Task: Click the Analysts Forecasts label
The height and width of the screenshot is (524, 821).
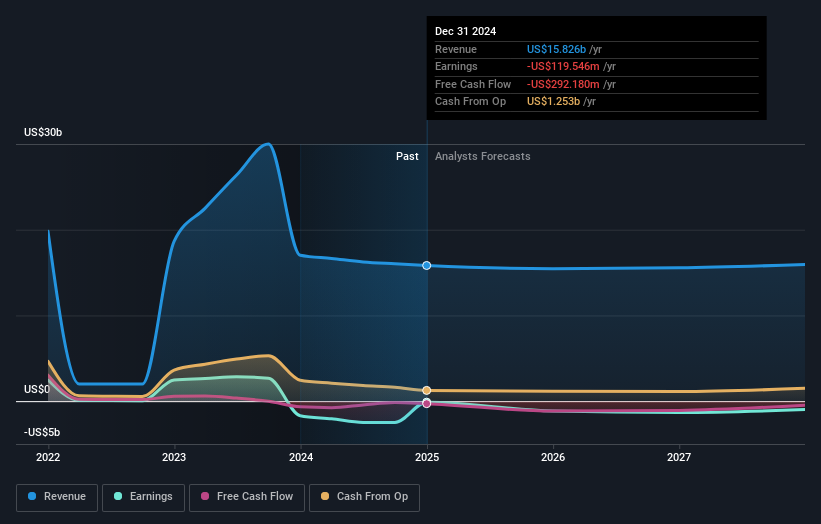Action: 483,157
